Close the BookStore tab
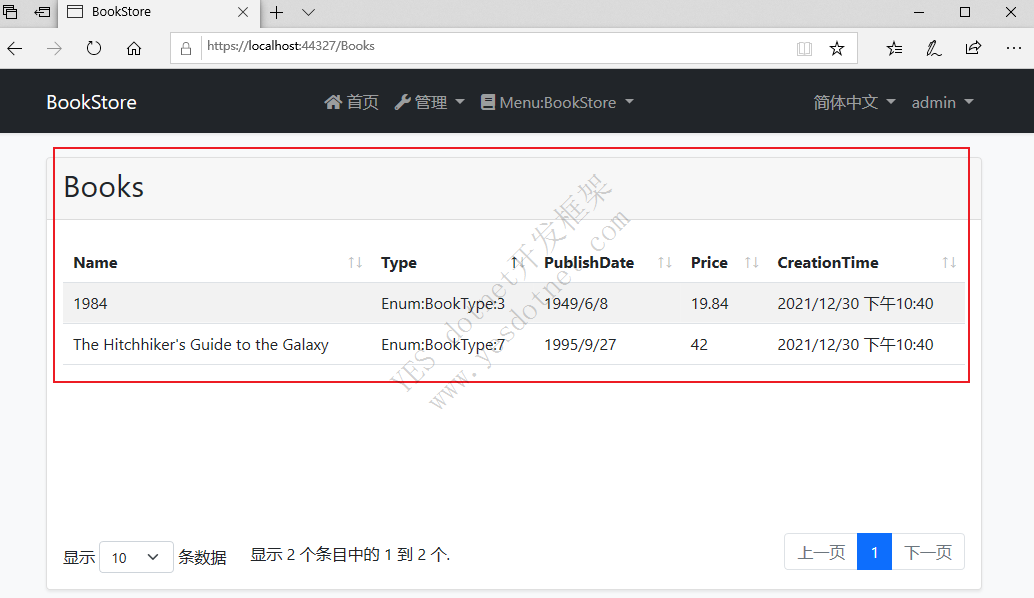The height and width of the screenshot is (598, 1034). [243, 12]
